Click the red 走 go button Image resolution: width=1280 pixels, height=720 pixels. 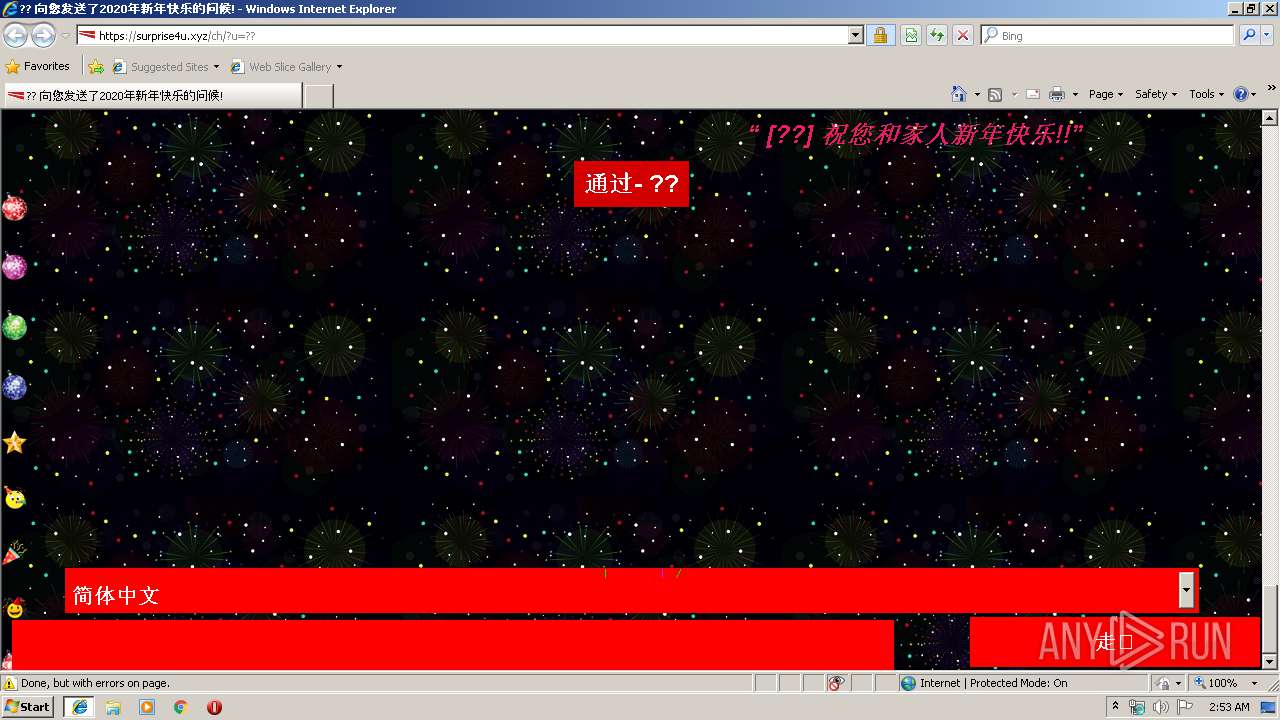pos(1114,642)
